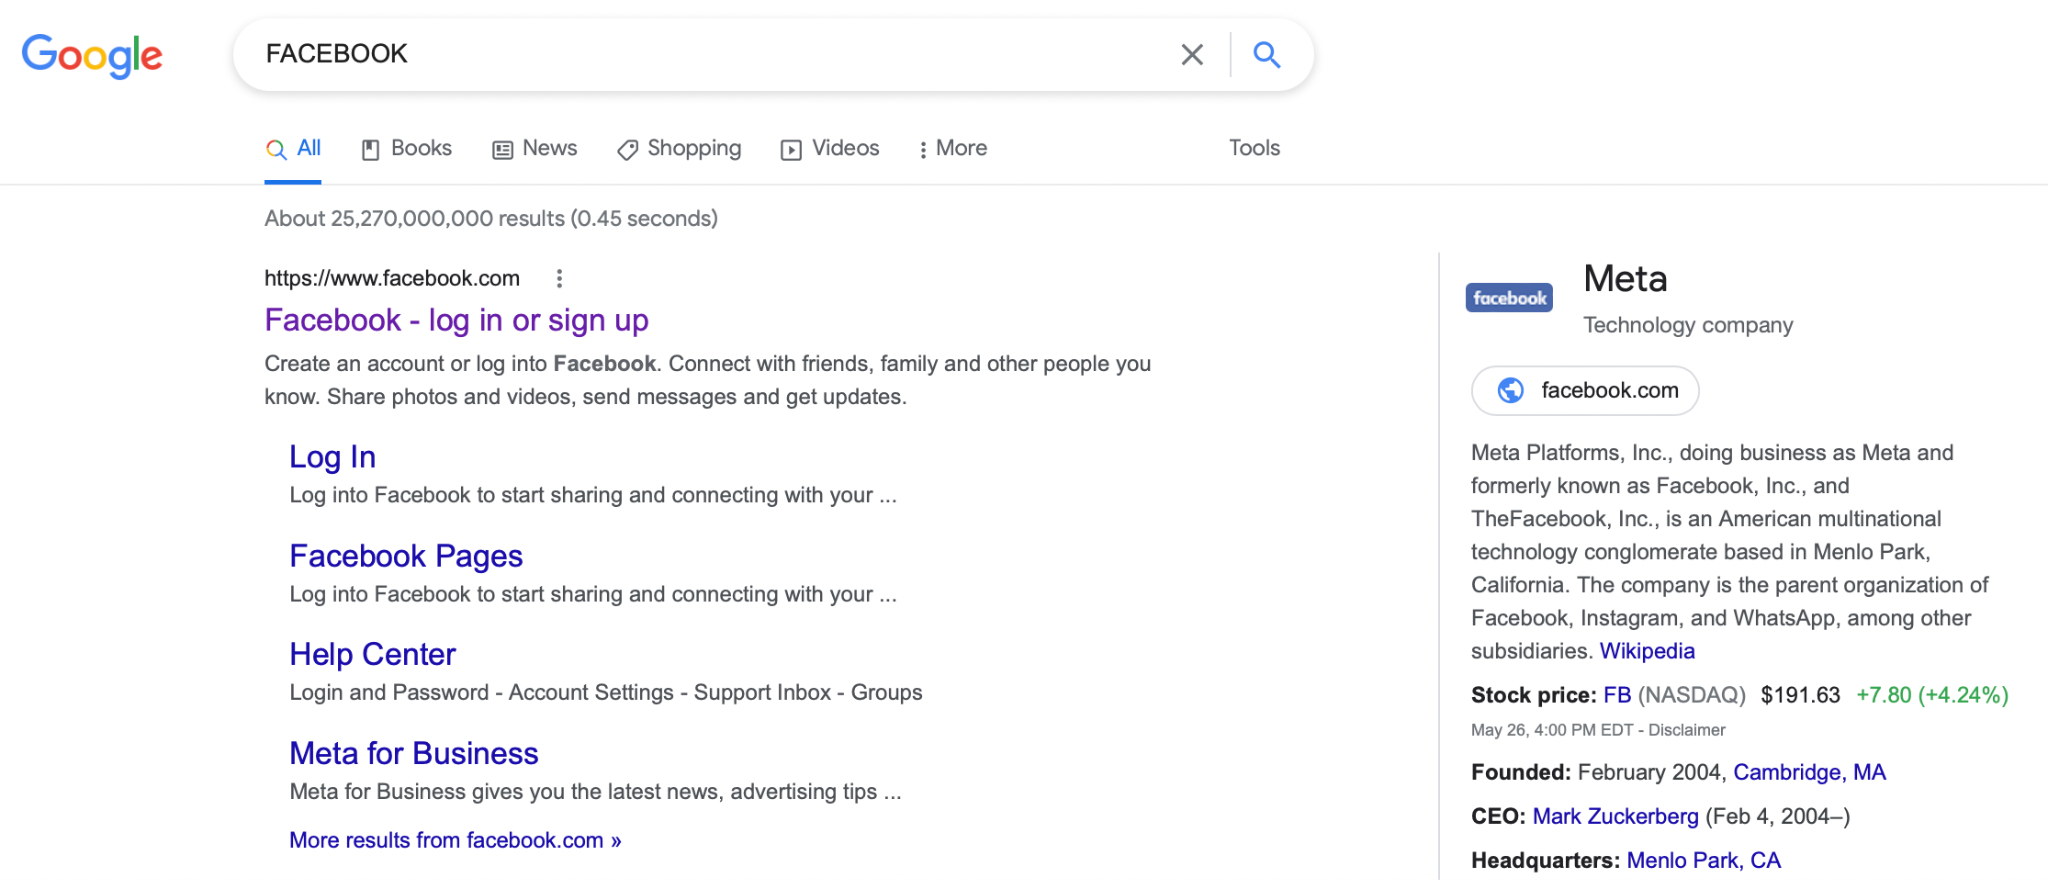Open the Videos tab
Screen dimensions: 2048x880
(x=830, y=148)
